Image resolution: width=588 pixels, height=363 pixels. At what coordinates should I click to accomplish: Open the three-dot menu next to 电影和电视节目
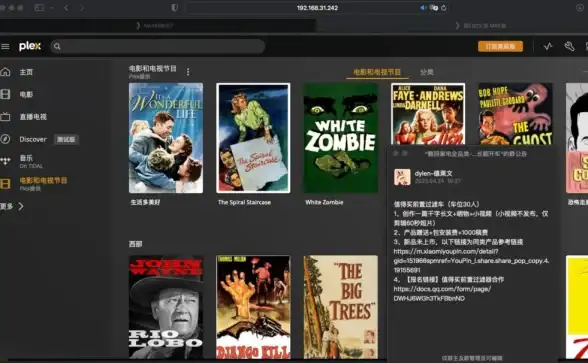point(188,72)
